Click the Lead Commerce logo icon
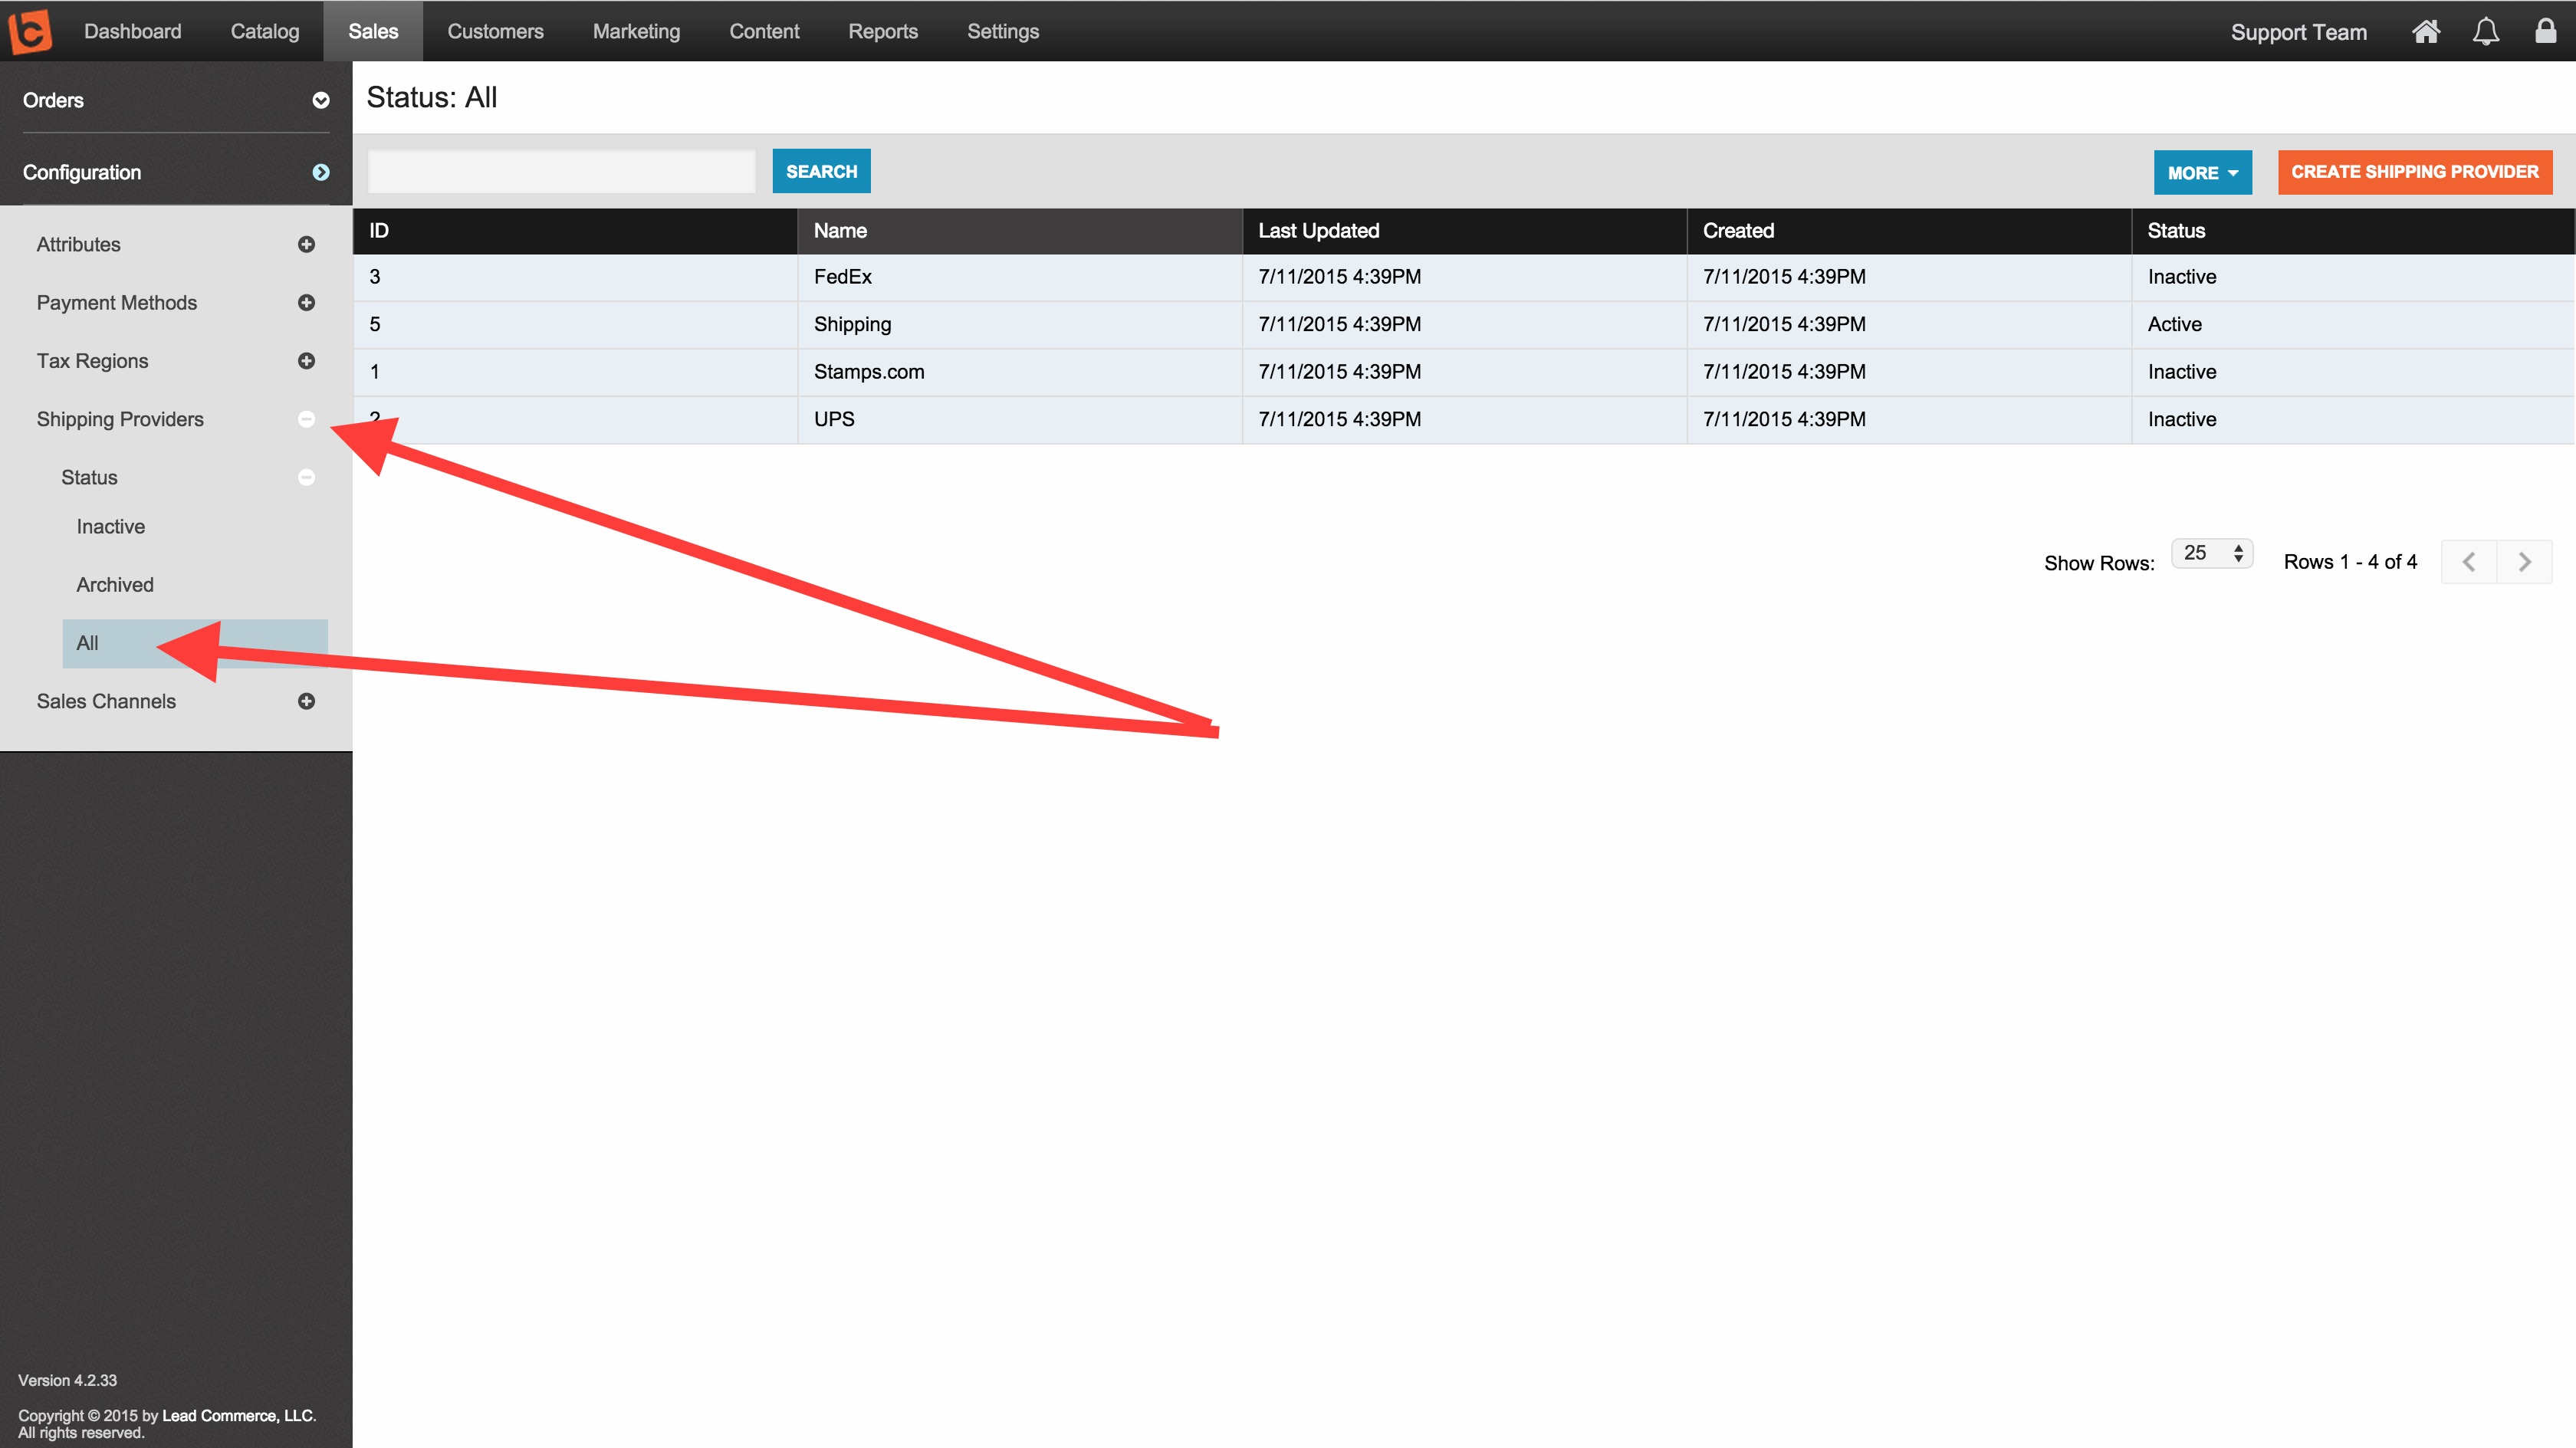 [x=30, y=31]
